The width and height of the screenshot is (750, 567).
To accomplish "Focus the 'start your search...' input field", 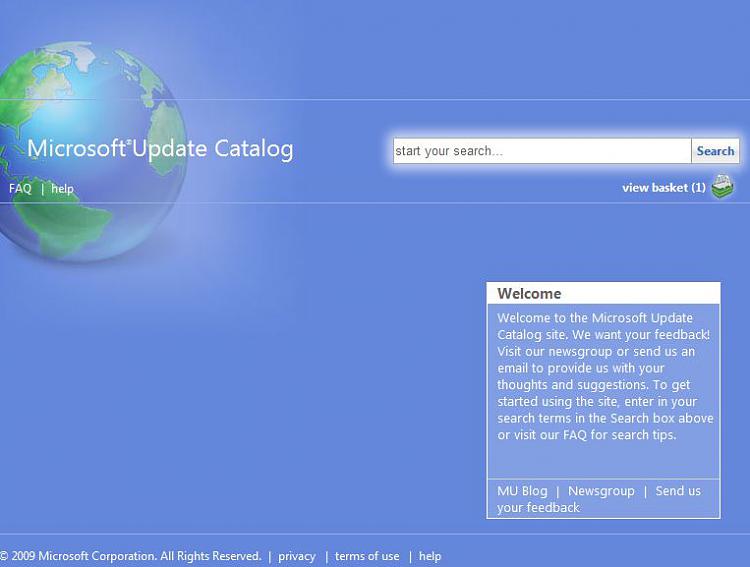I will coord(542,151).
